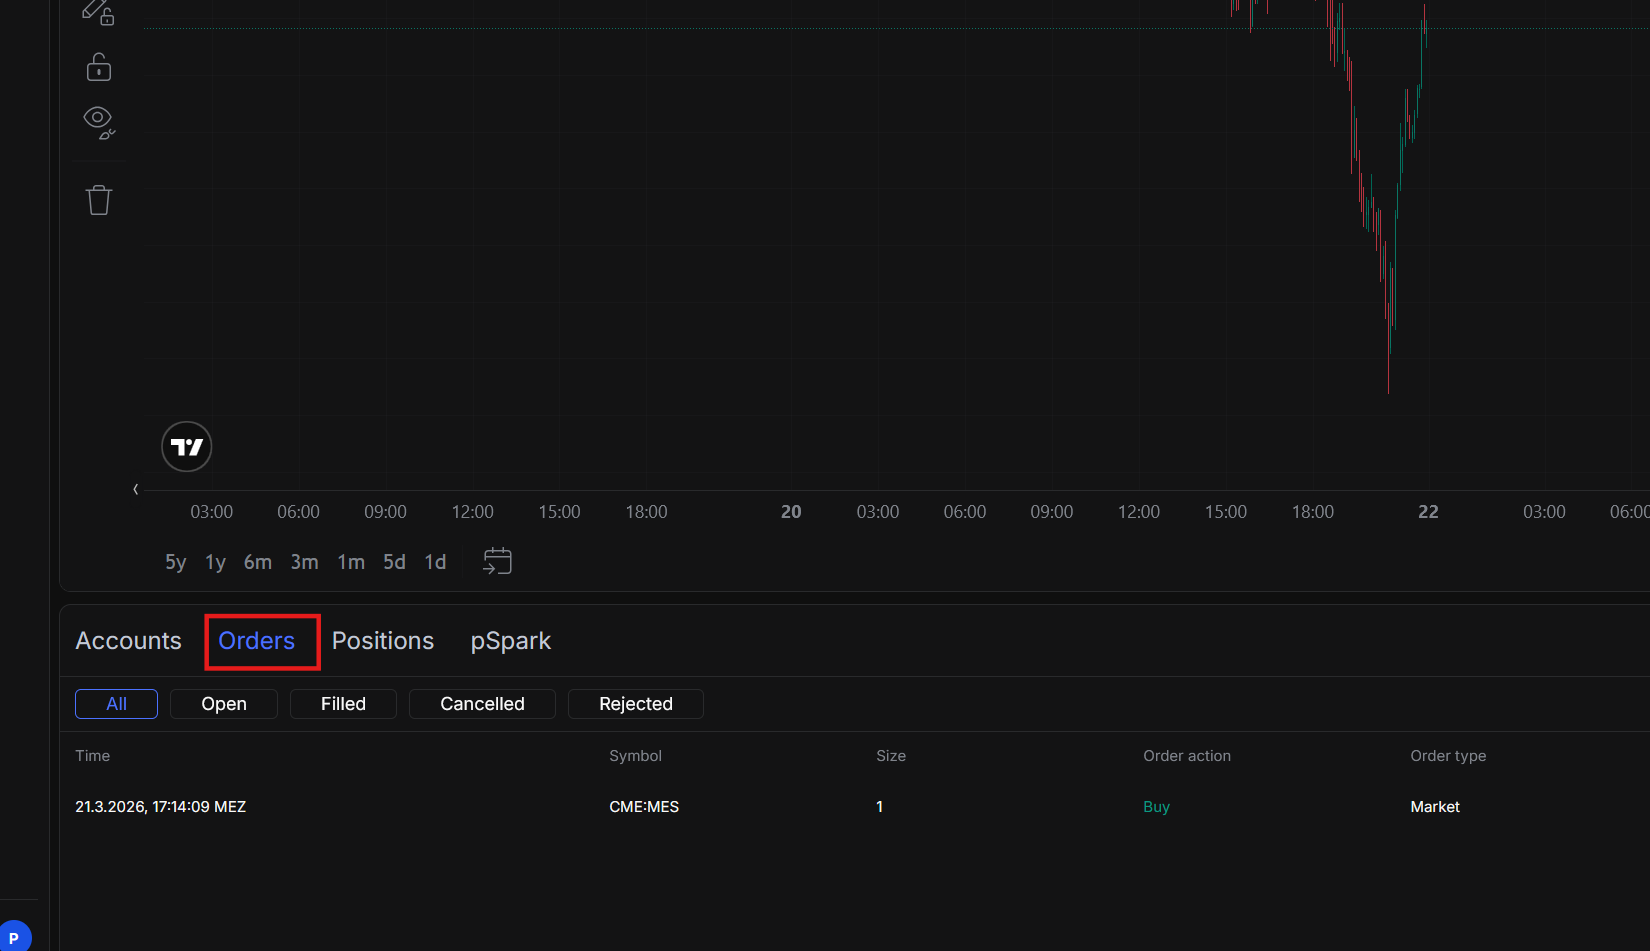This screenshot has width=1650, height=951.
Task: Remove all drawings using the trash icon
Action: [x=98, y=199]
